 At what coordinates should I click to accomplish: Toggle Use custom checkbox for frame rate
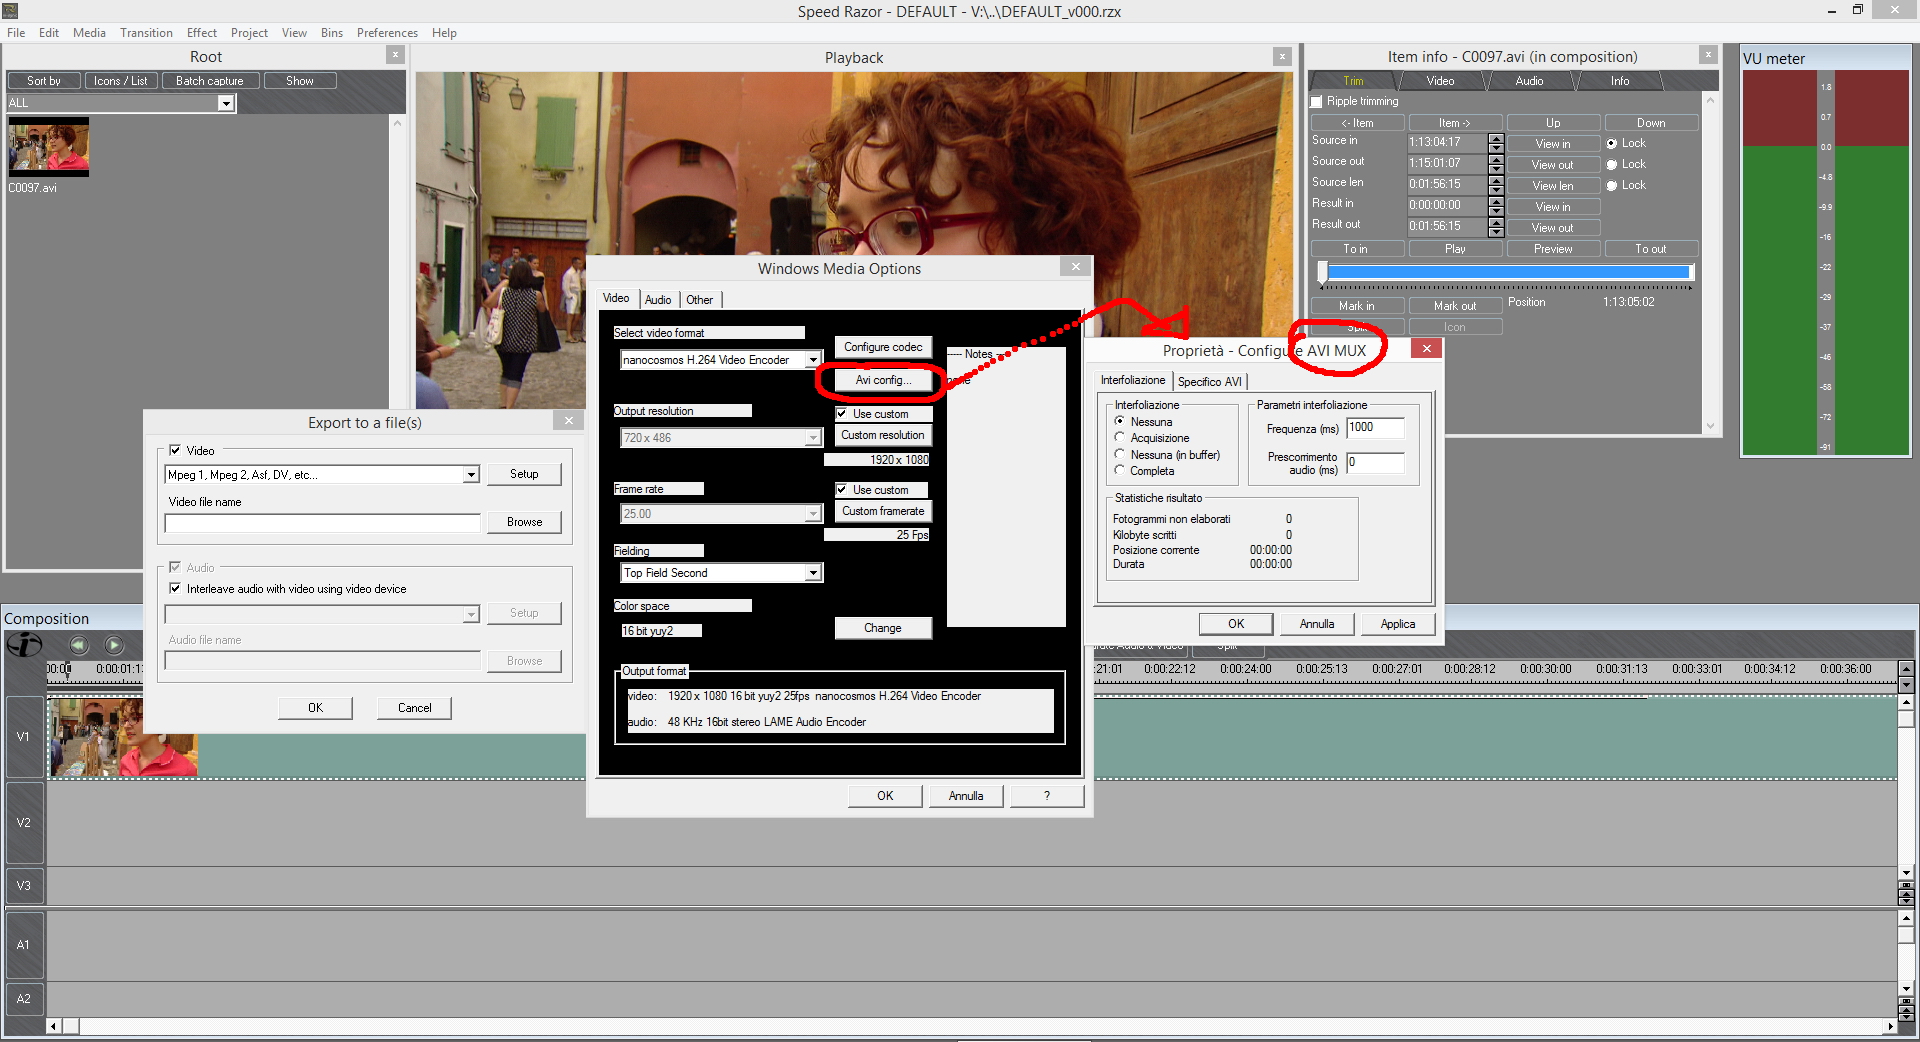tap(842, 489)
